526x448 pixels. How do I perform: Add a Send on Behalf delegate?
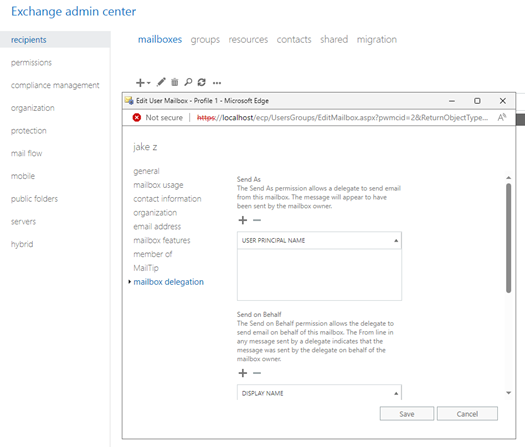click(243, 373)
